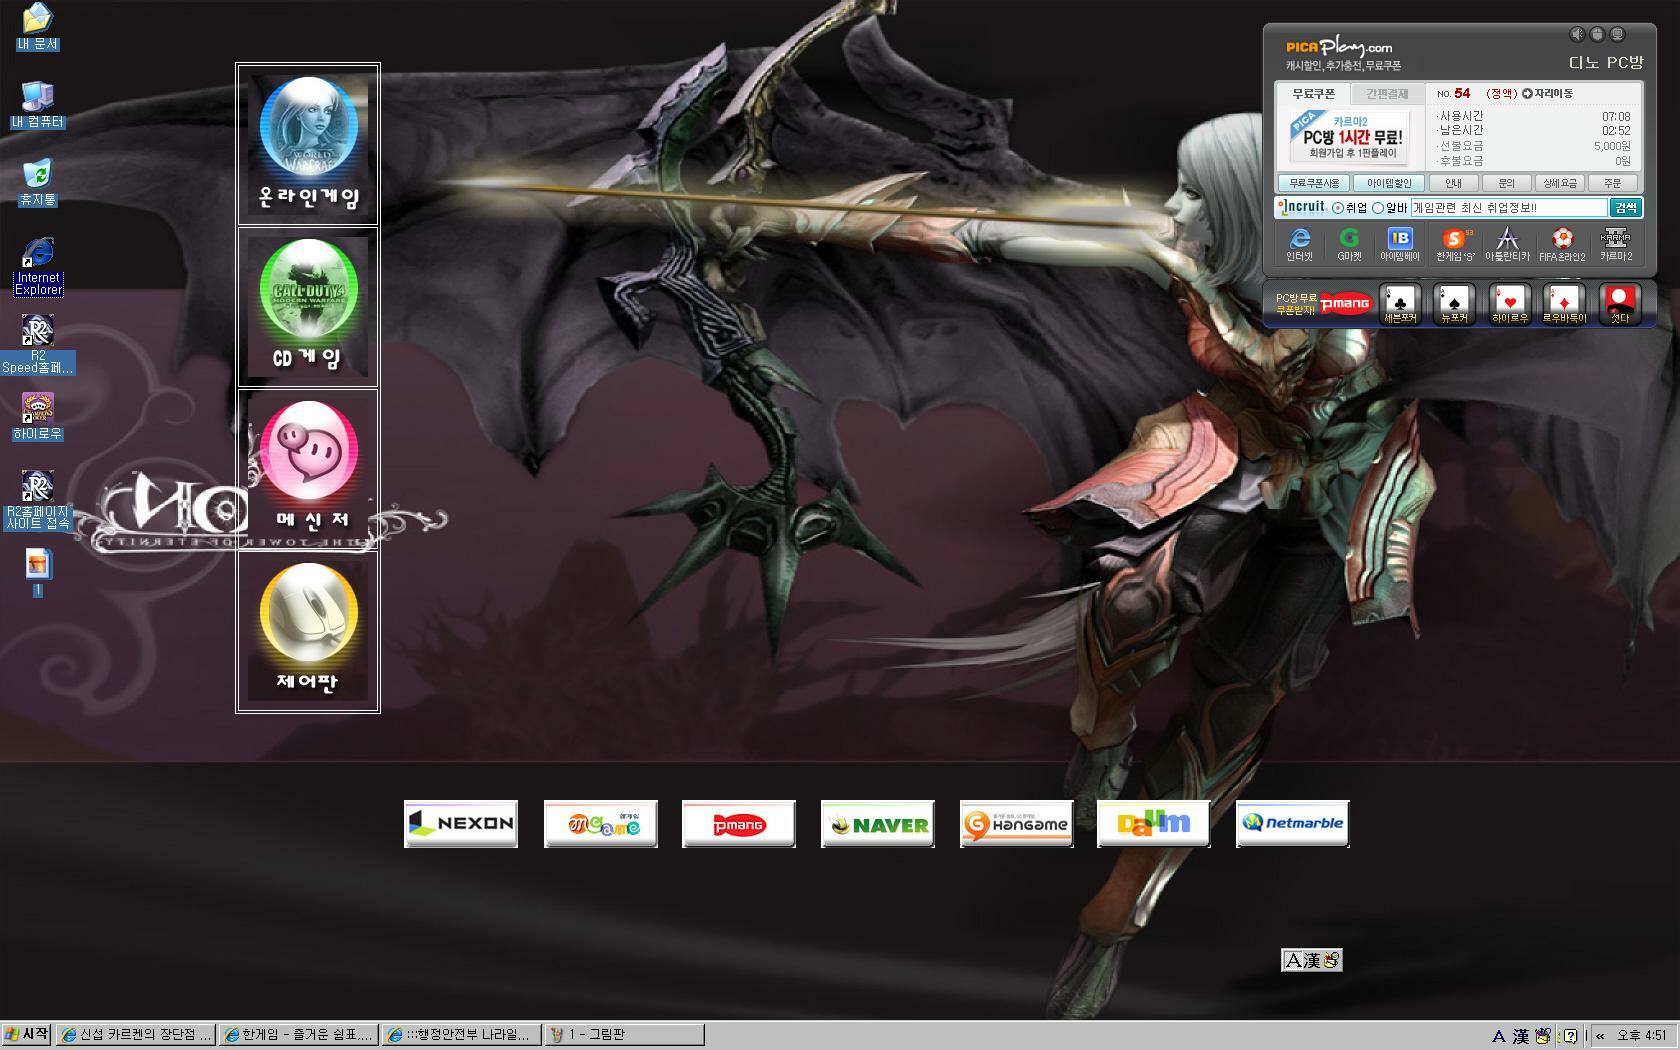1680x1050 pixels.
Task: Switch to the 간편결제 tab
Action: coord(1387,93)
